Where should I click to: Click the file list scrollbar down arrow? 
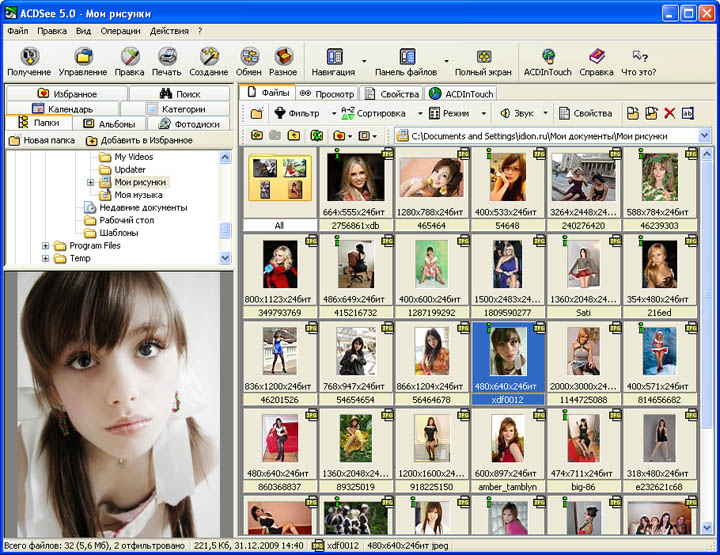707,528
